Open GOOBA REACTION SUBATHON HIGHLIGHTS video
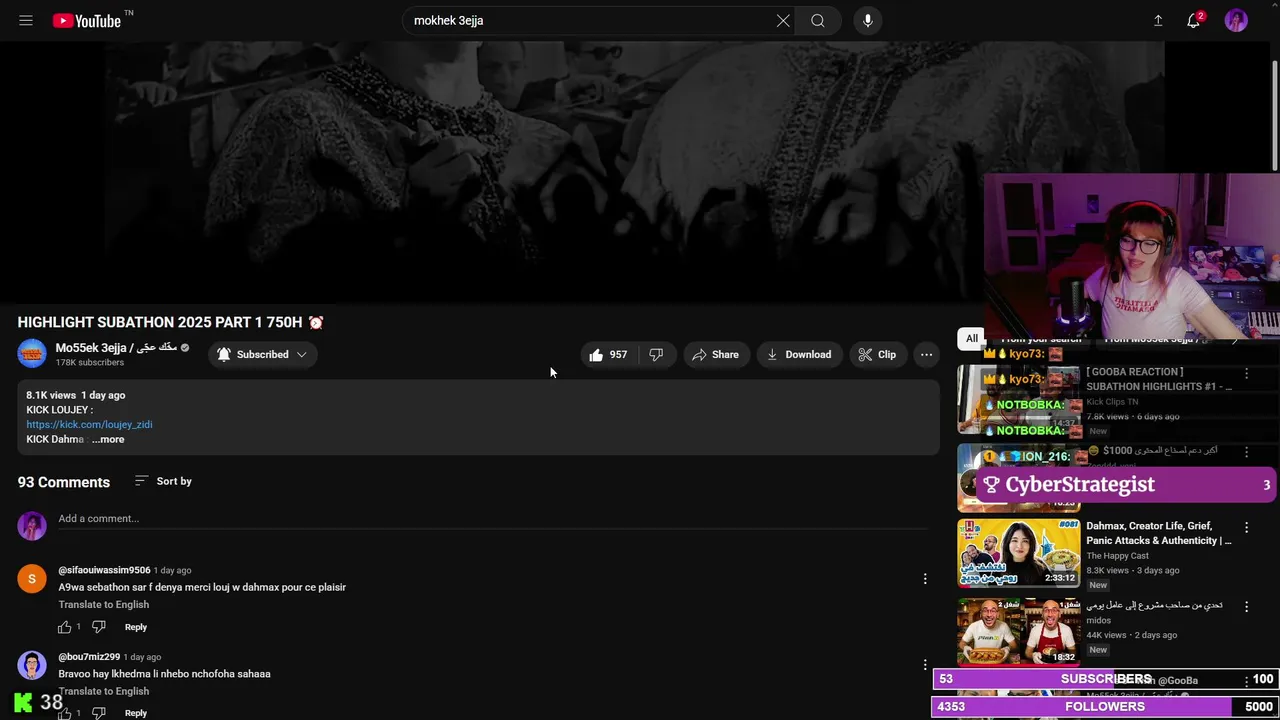Image resolution: width=1280 pixels, height=720 pixels. pos(1159,379)
